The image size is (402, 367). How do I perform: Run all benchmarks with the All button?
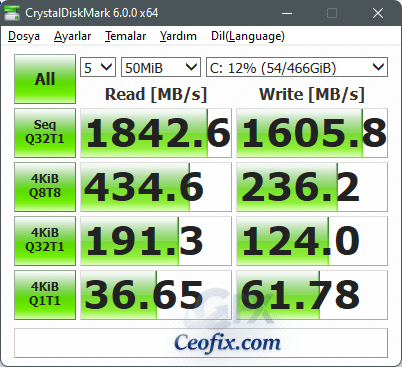45,79
